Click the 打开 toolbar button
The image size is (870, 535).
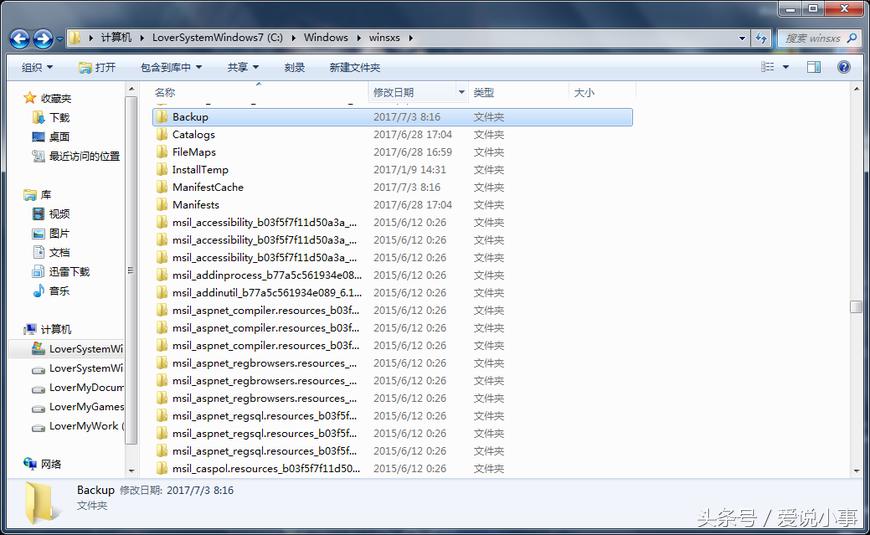97,67
